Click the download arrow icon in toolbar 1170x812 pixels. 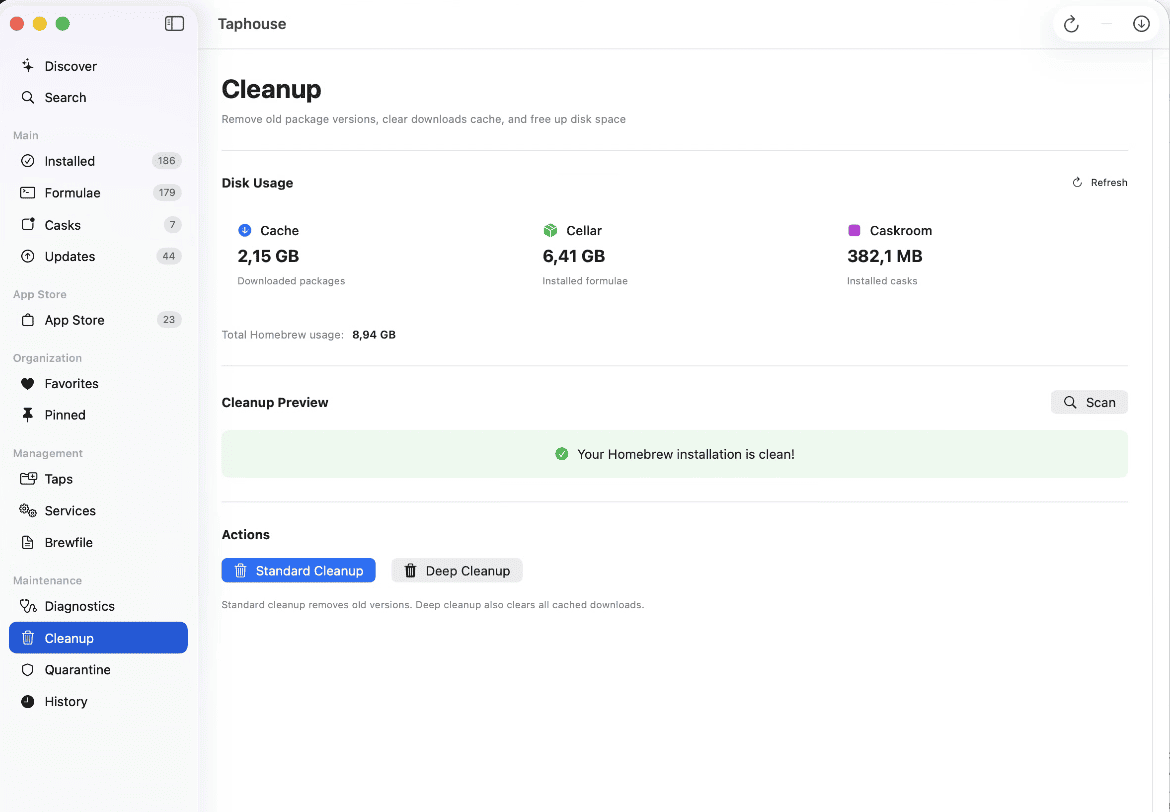coord(1141,24)
